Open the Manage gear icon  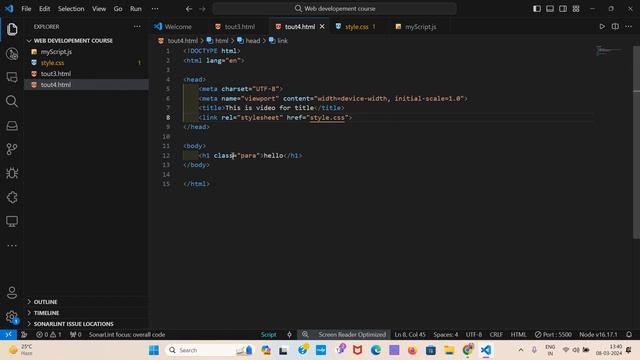[12, 317]
